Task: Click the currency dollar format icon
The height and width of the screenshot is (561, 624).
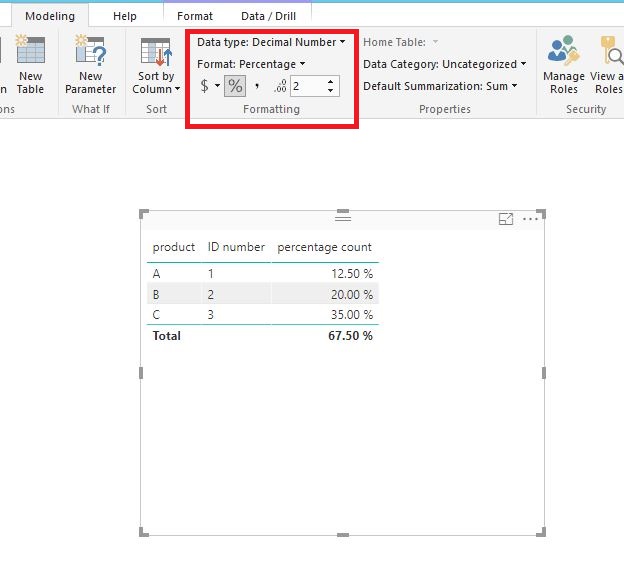Action: (x=204, y=86)
